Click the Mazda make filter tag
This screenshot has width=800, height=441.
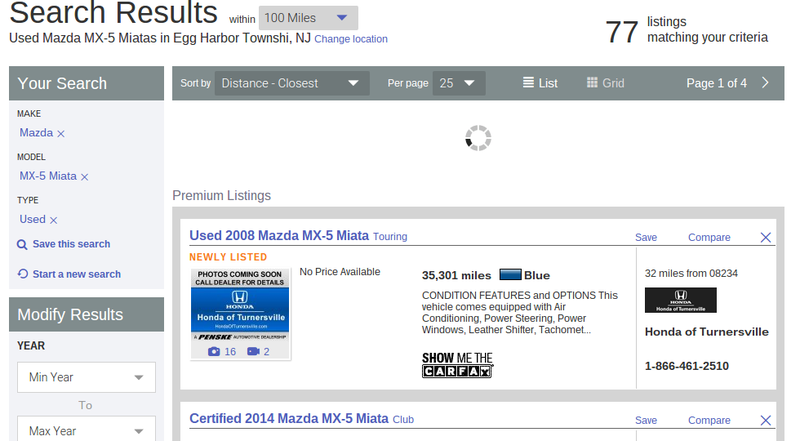pyautogui.click(x=36, y=133)
